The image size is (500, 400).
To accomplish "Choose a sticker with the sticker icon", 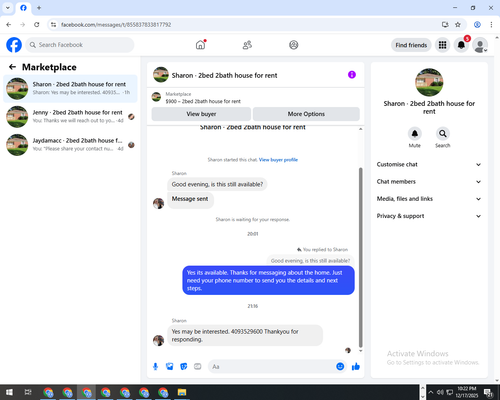I will tap(184, 367).
